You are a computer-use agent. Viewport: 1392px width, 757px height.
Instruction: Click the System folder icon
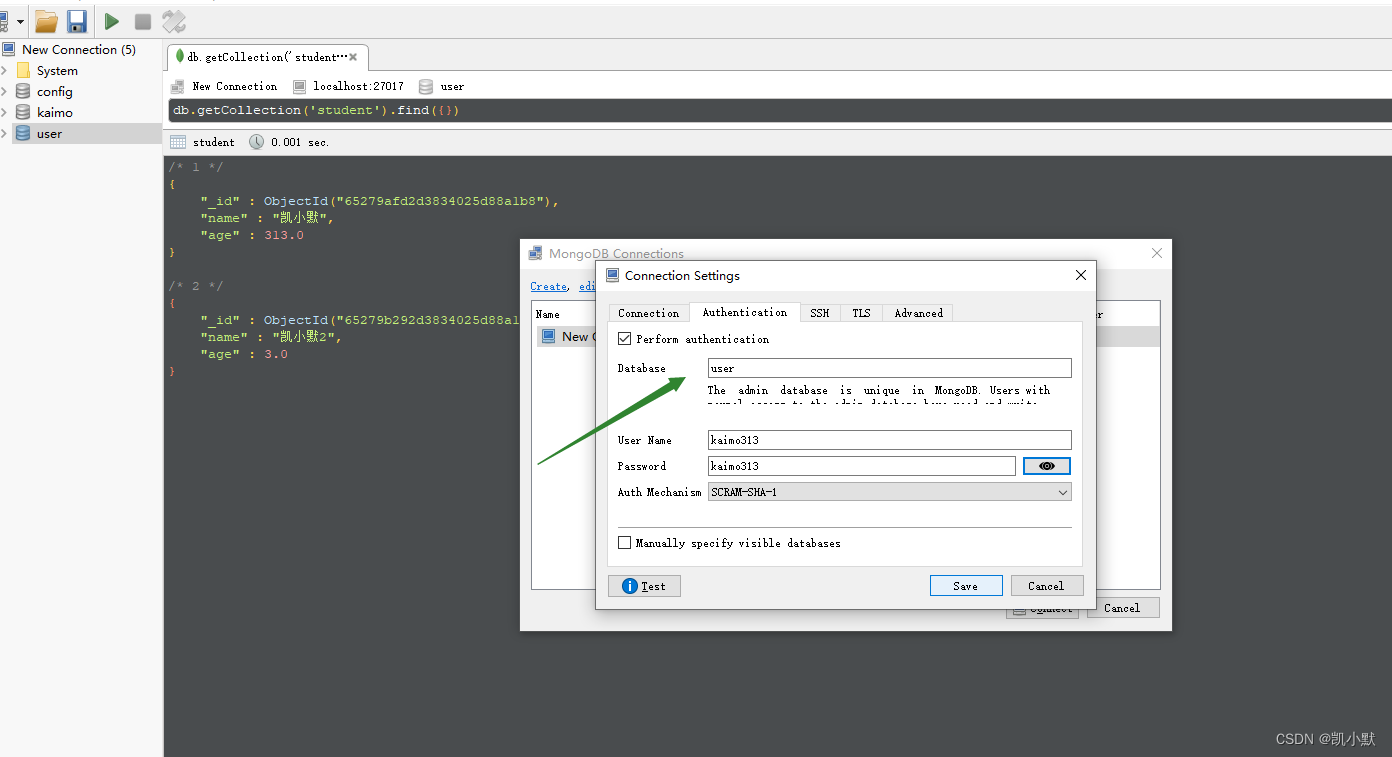point(23,71)
